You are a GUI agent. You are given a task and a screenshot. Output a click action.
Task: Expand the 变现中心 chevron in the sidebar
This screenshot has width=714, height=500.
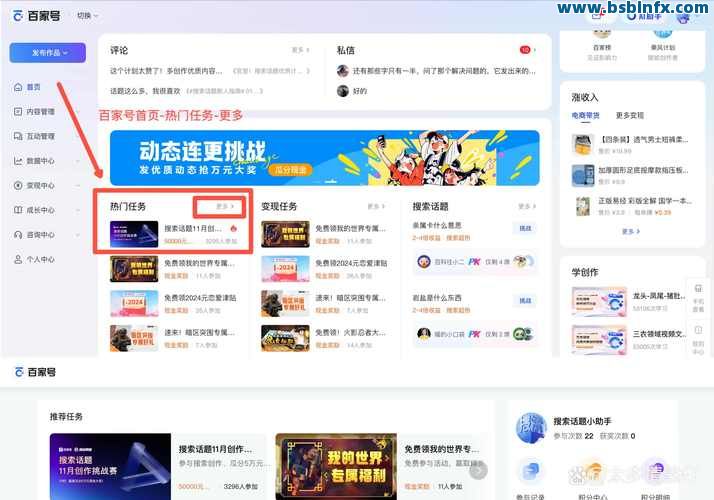(77, 185)
